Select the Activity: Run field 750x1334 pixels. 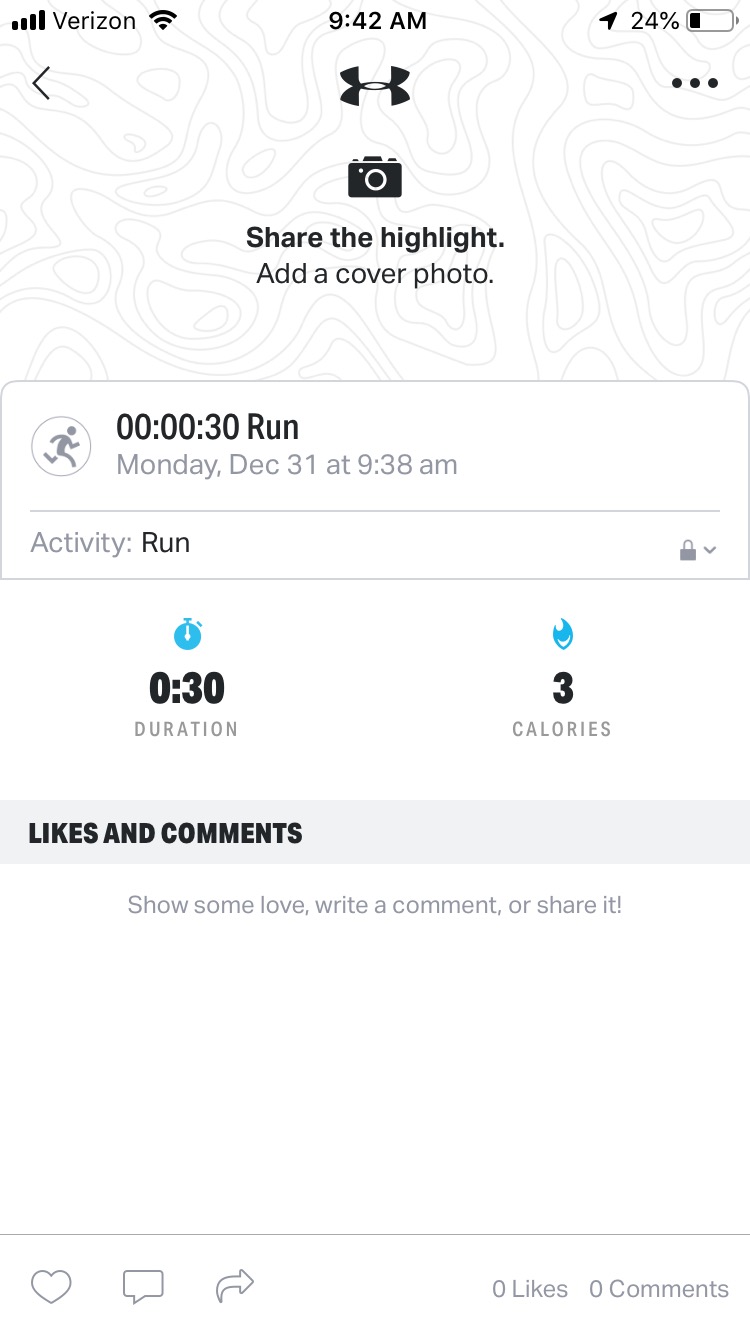coord(375,544)
